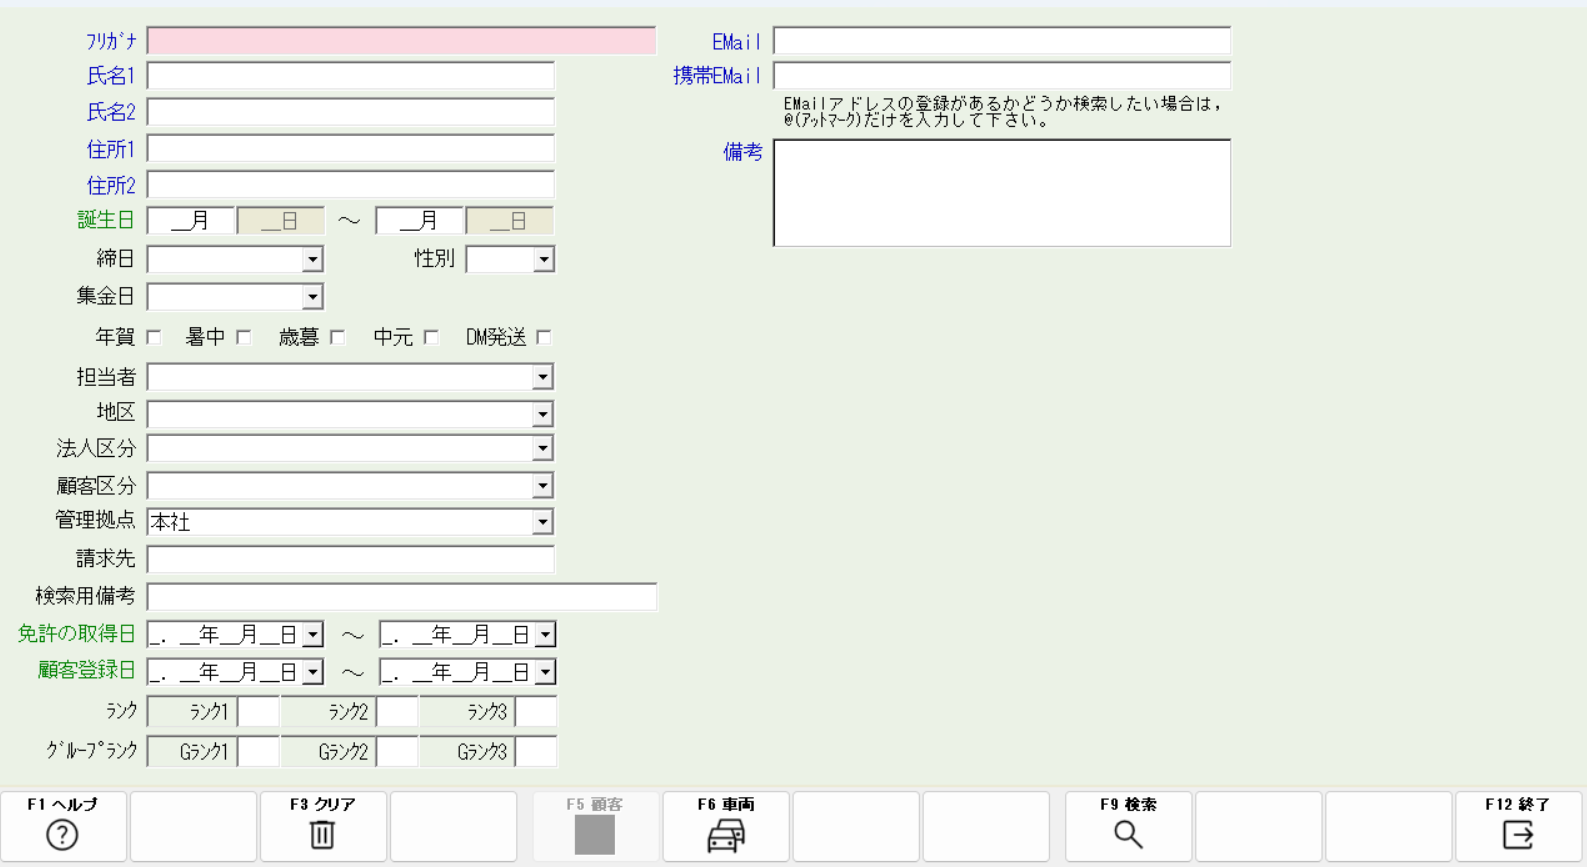Open the 管理拠点 dropdown showing 本社
This screenshot has width=1587, height=867.
tap(542, 522)
